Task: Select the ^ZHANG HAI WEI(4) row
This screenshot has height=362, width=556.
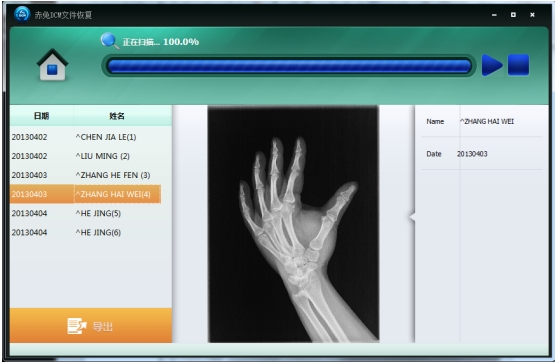Action: (x=85, y=194)
